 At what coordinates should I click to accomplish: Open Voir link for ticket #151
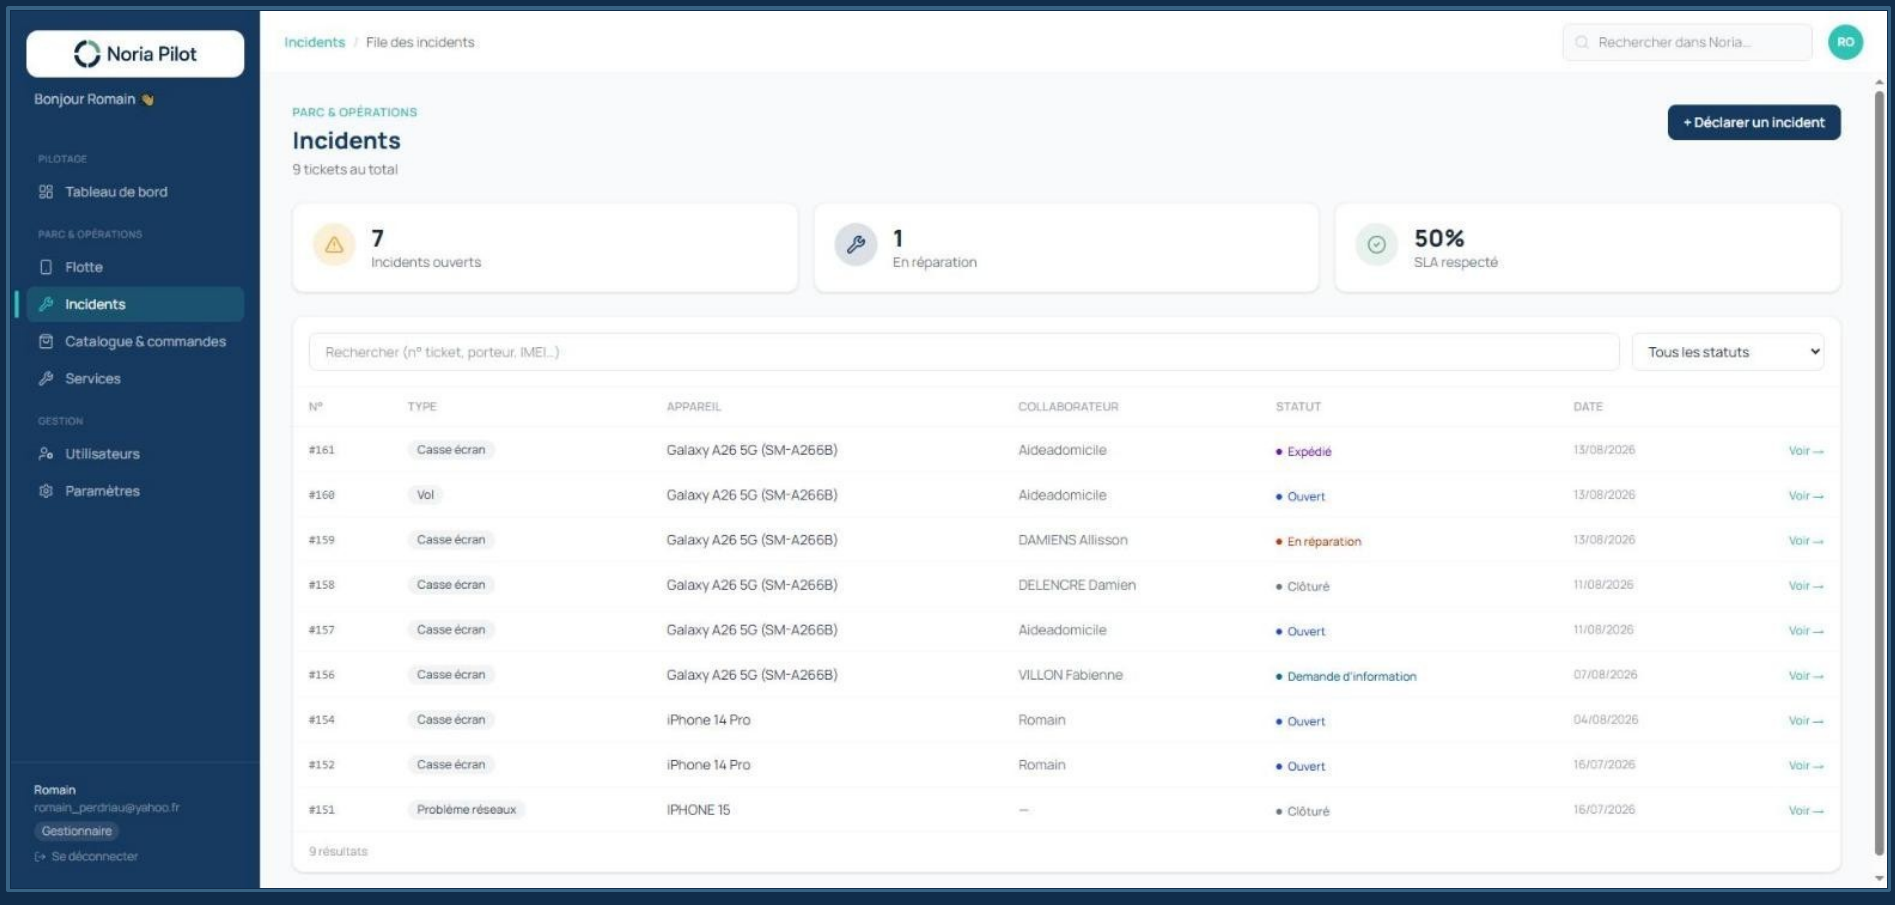coord(1805,811)
